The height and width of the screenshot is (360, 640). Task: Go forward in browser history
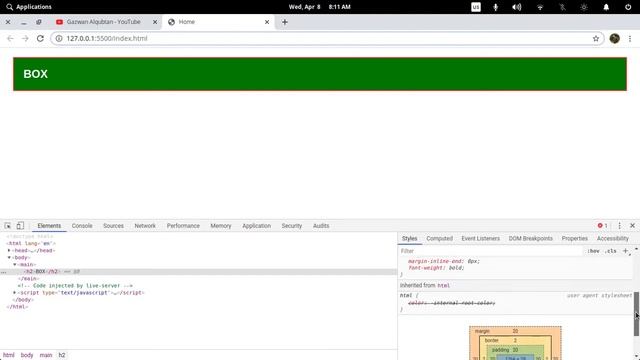(25, 38)
